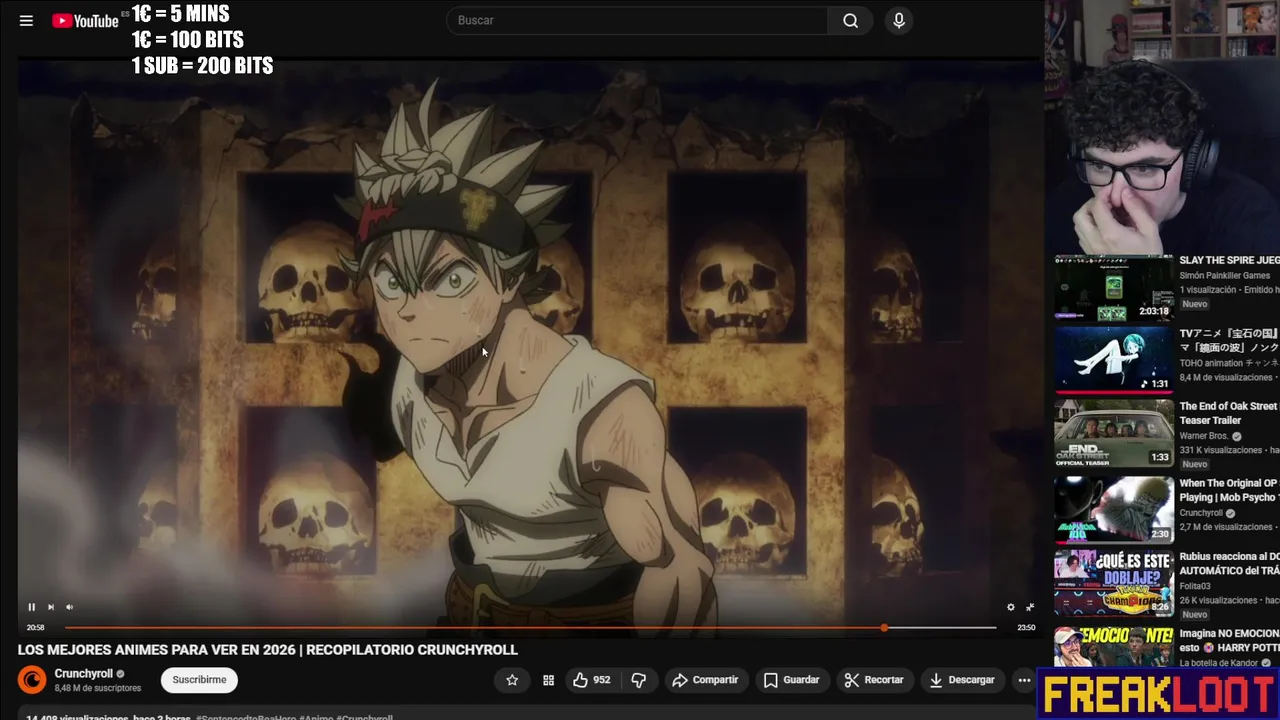Open the Crunchyroll channel name link

[84, 674]
